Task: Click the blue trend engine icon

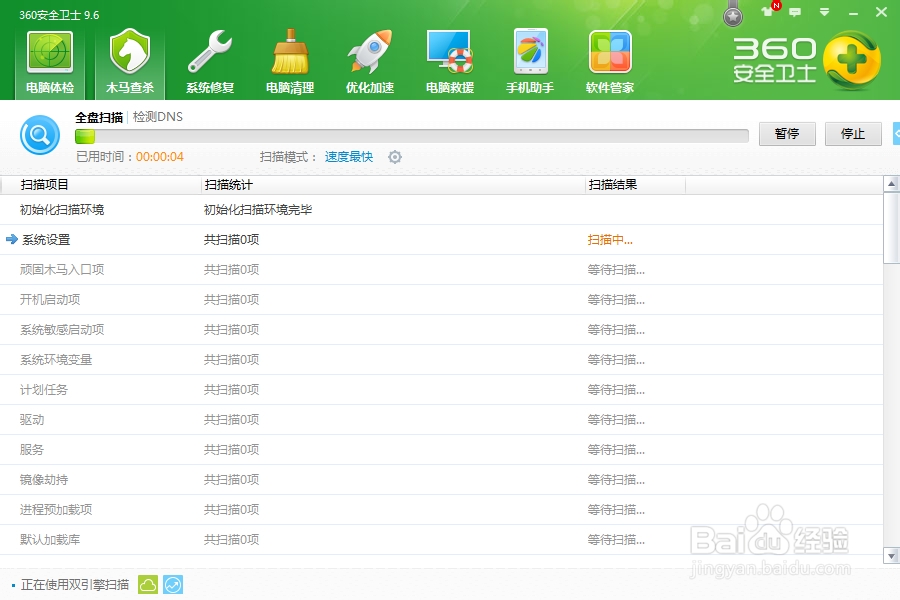Action: 173,584
